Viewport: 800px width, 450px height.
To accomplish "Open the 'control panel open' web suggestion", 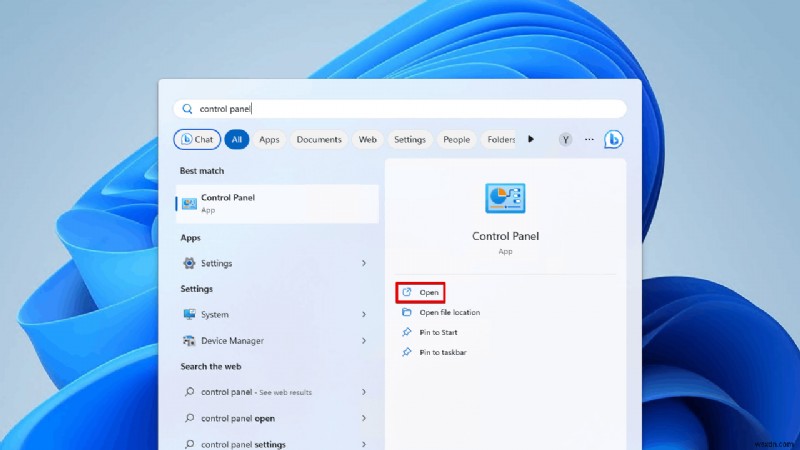I will (277, 418).
